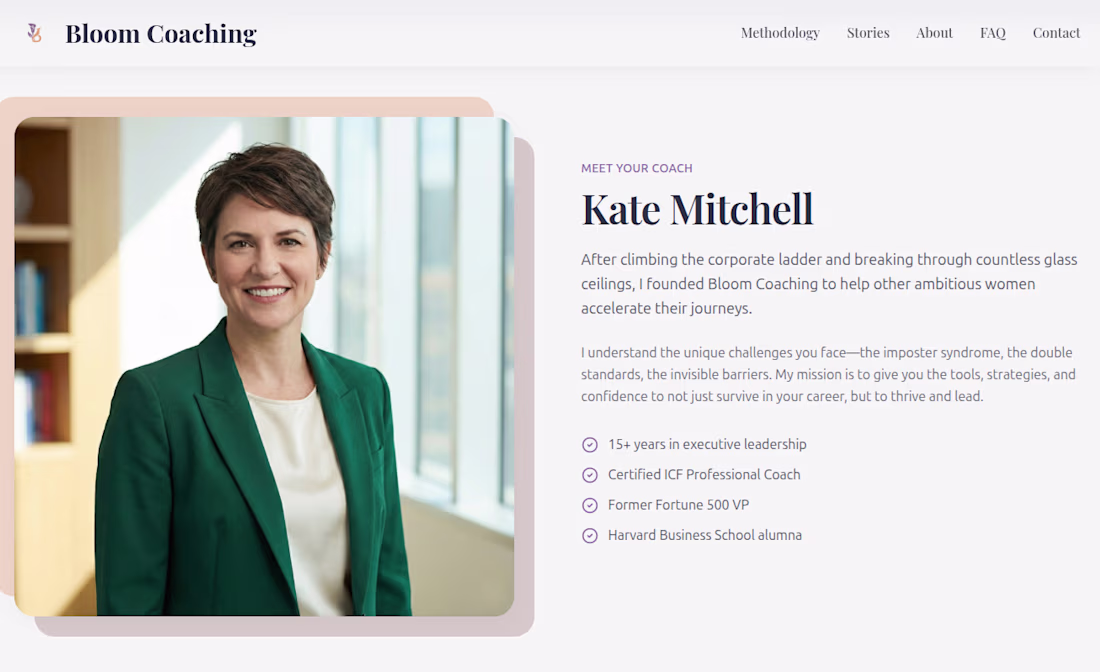Navigate to FAQ in header
1100x672 pixels.
(x=993, y=33)
